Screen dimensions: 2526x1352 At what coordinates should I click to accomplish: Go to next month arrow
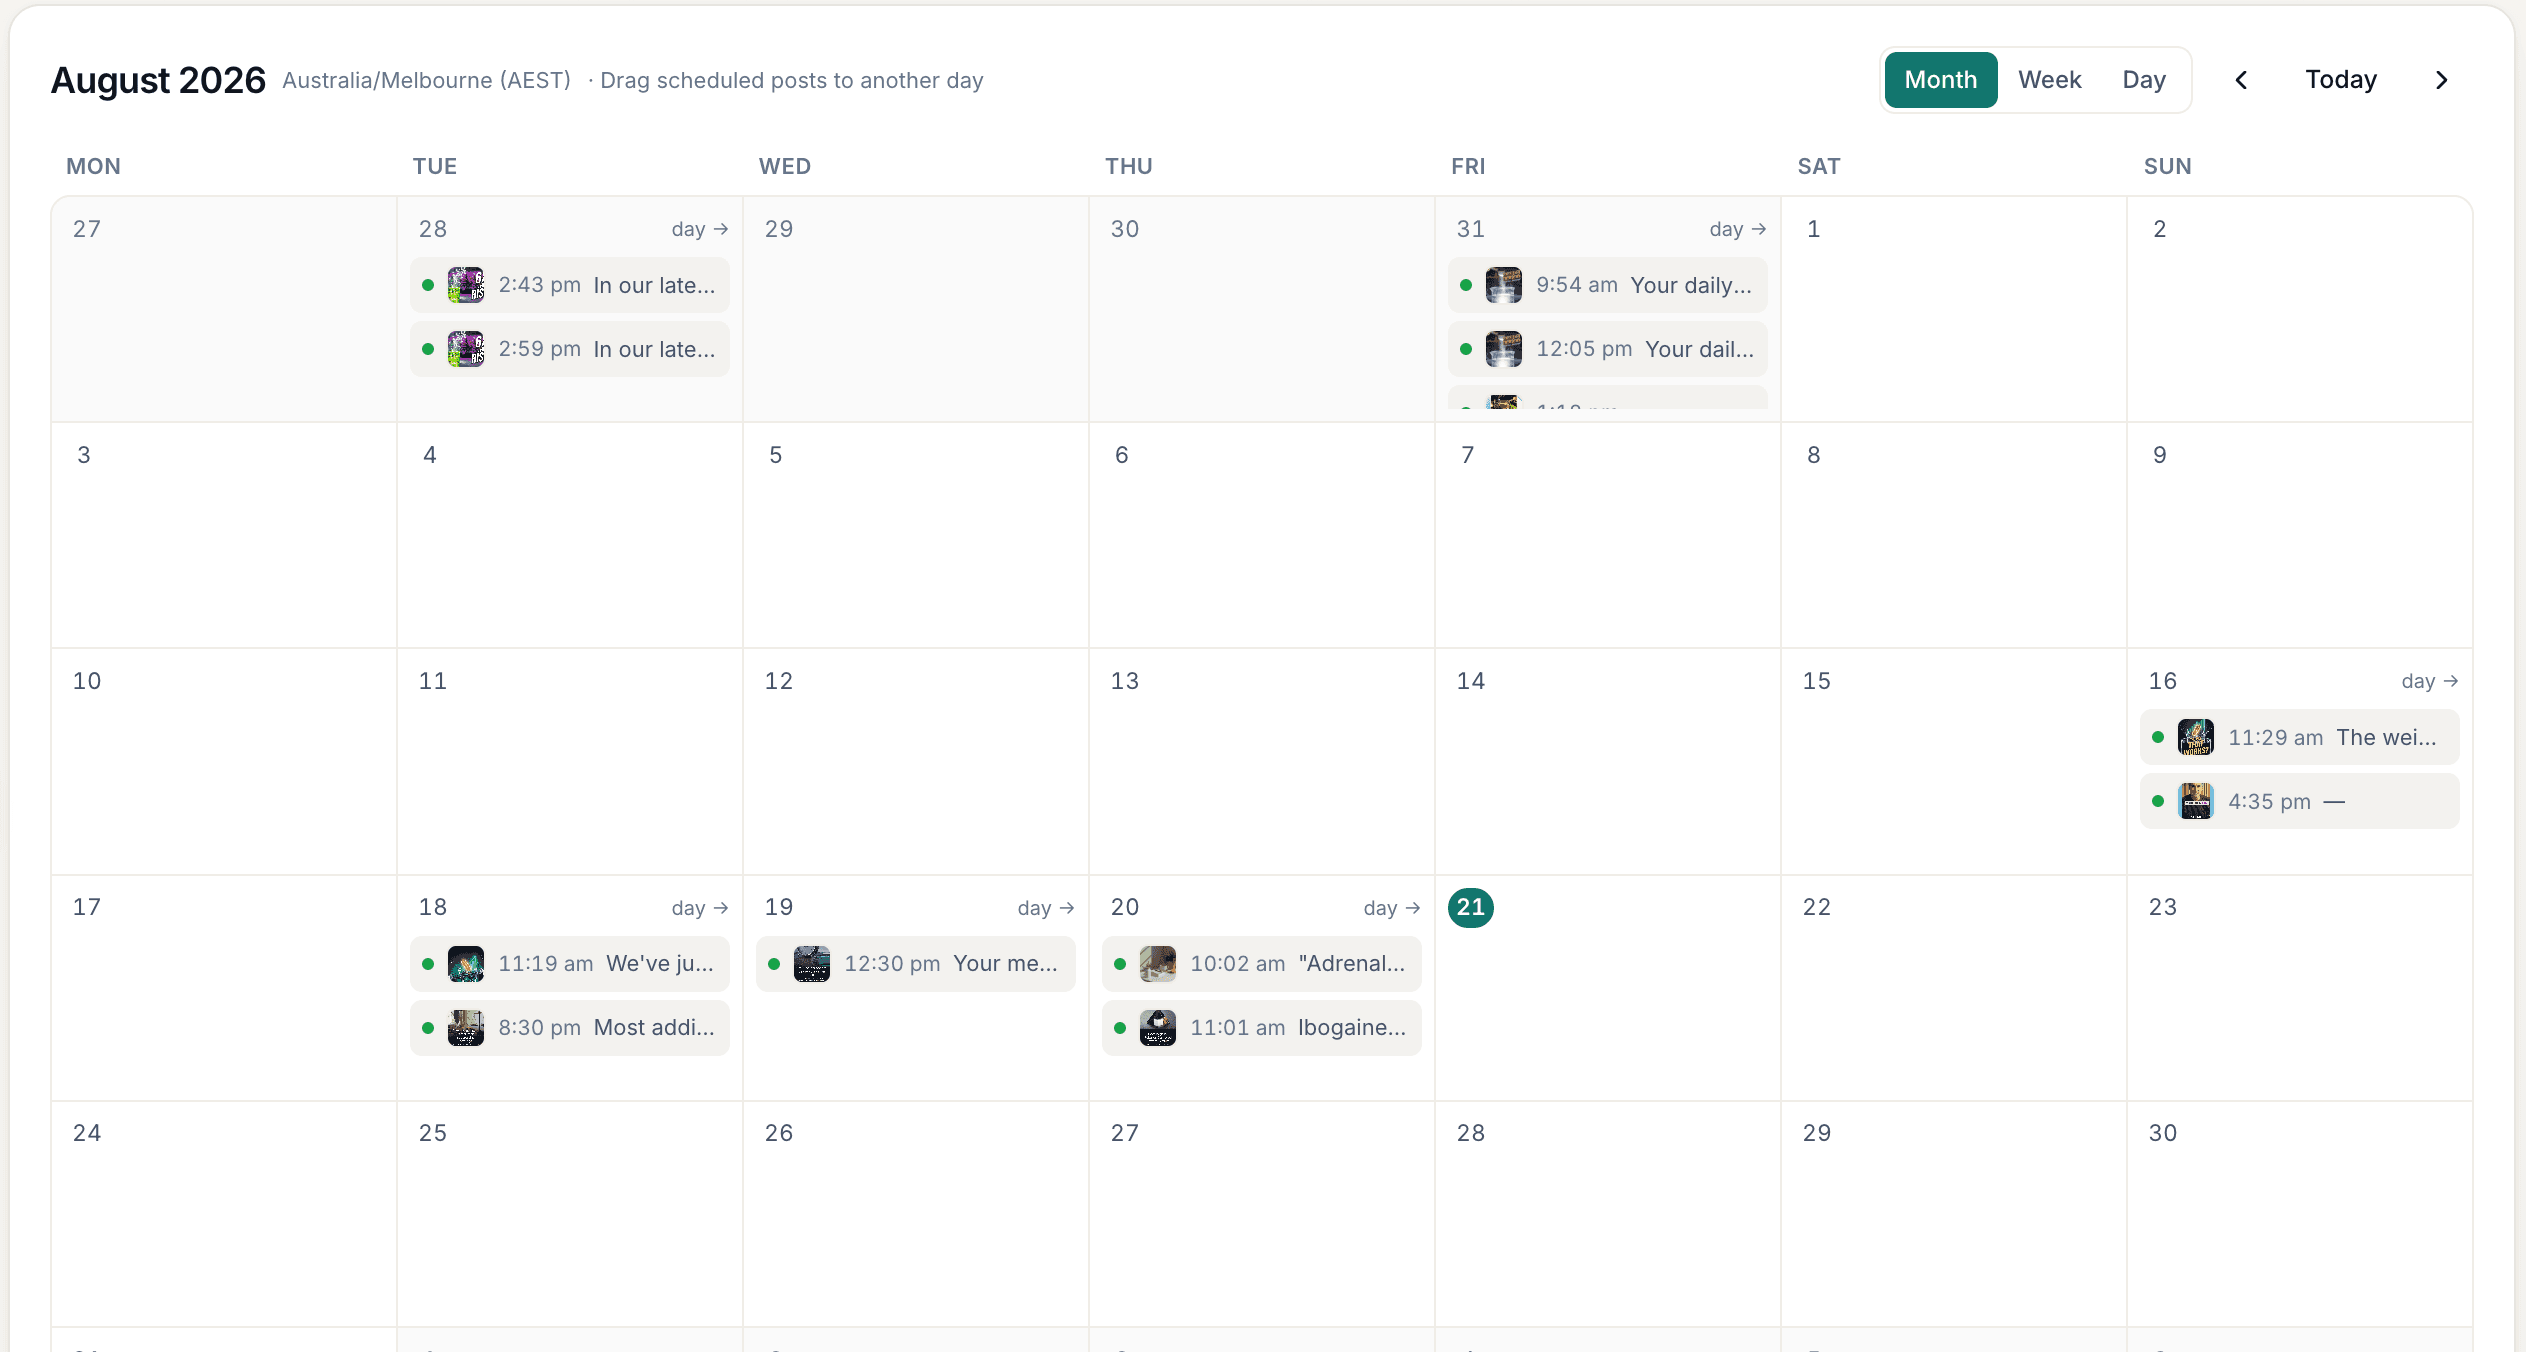(x=2441, y=80)
